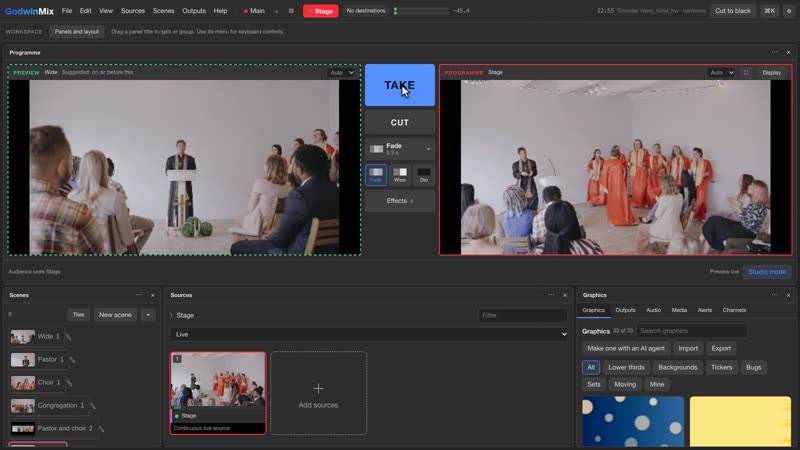The width and height of the screenshot is (800, 450).
Task: Click the plus icon next to Main
Action: point(277,11)
